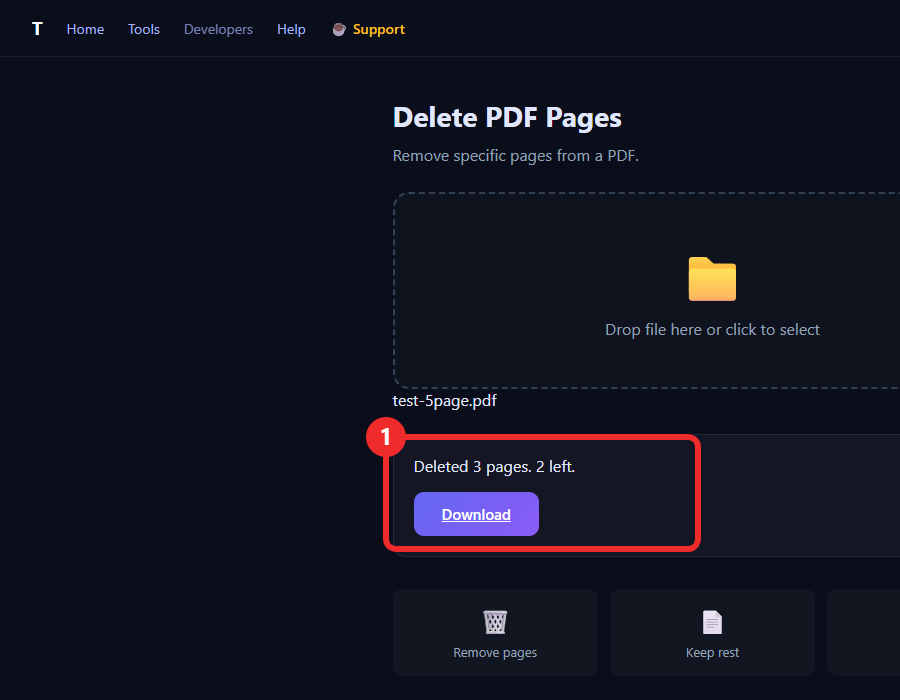Click the document Keep rest icon
This screenshot has width=900, height=700.
click(x=712, y=622)
